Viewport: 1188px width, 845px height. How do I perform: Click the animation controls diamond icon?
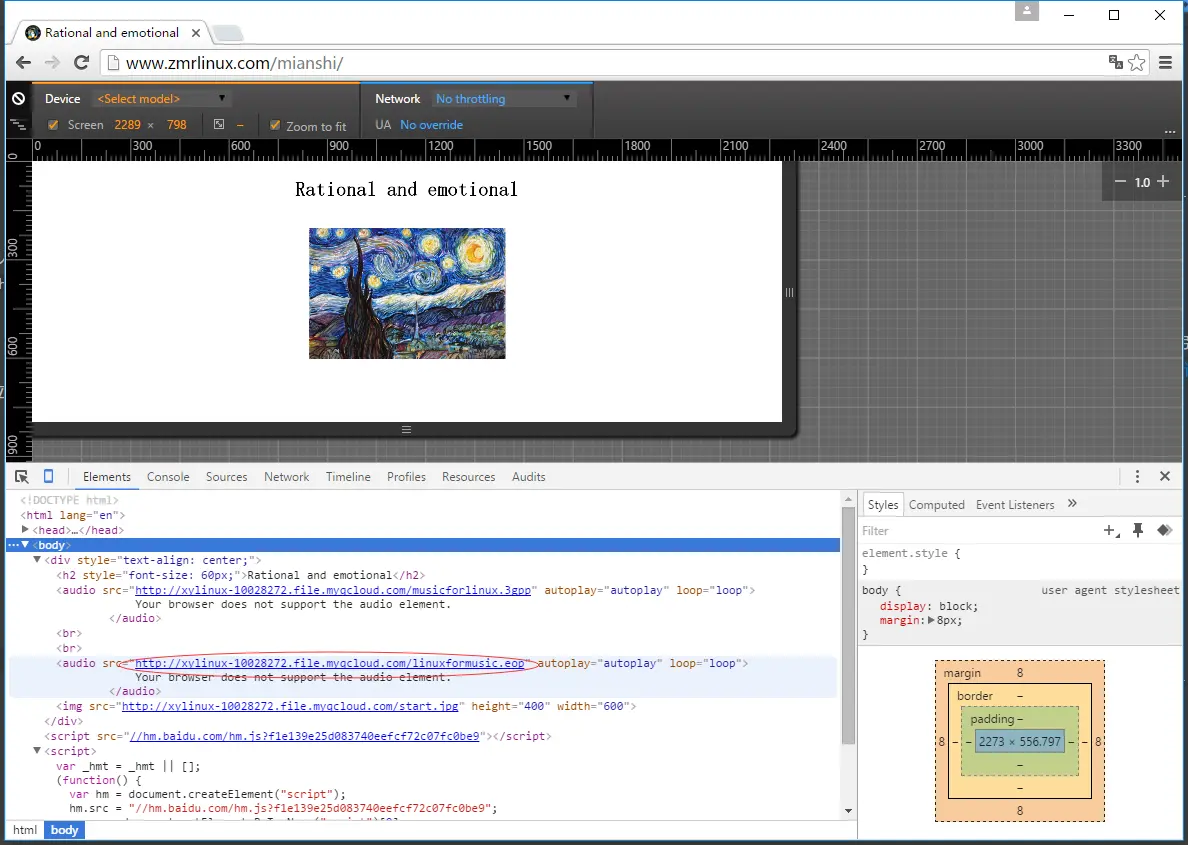click(x=1165, y=530)
